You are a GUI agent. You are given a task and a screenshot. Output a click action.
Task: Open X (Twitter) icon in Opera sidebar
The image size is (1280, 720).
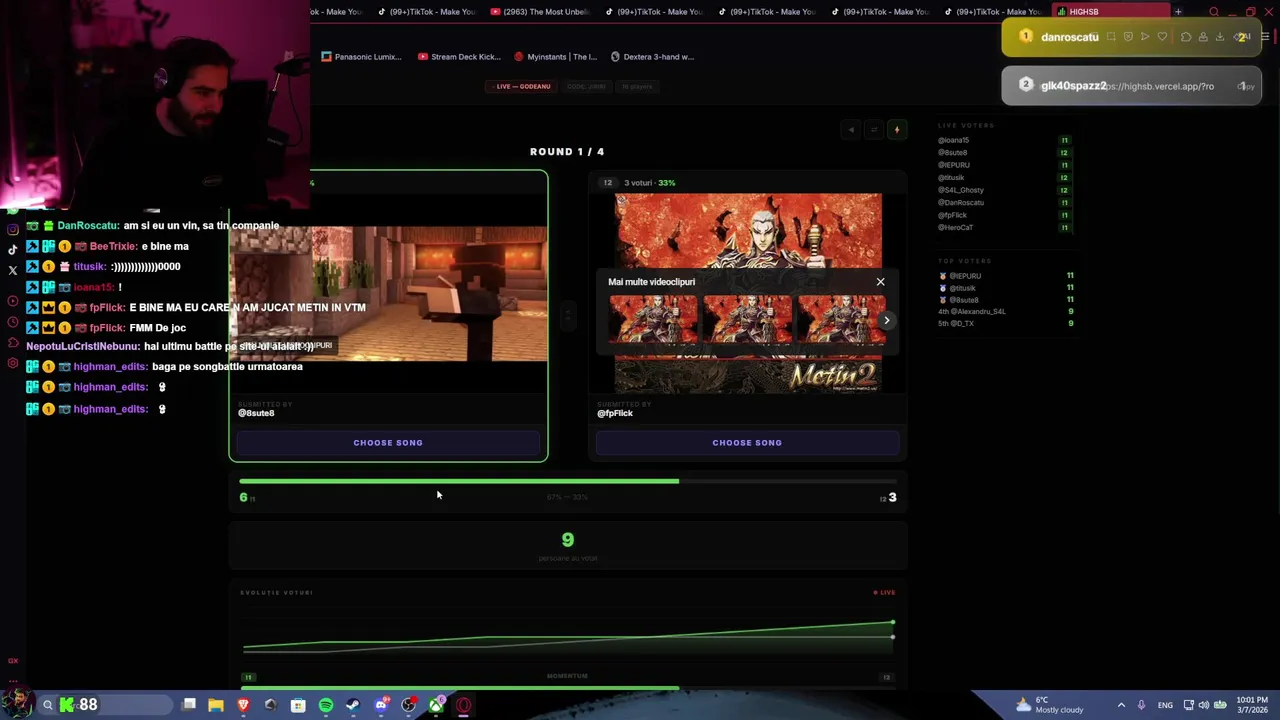pos(13,270)
